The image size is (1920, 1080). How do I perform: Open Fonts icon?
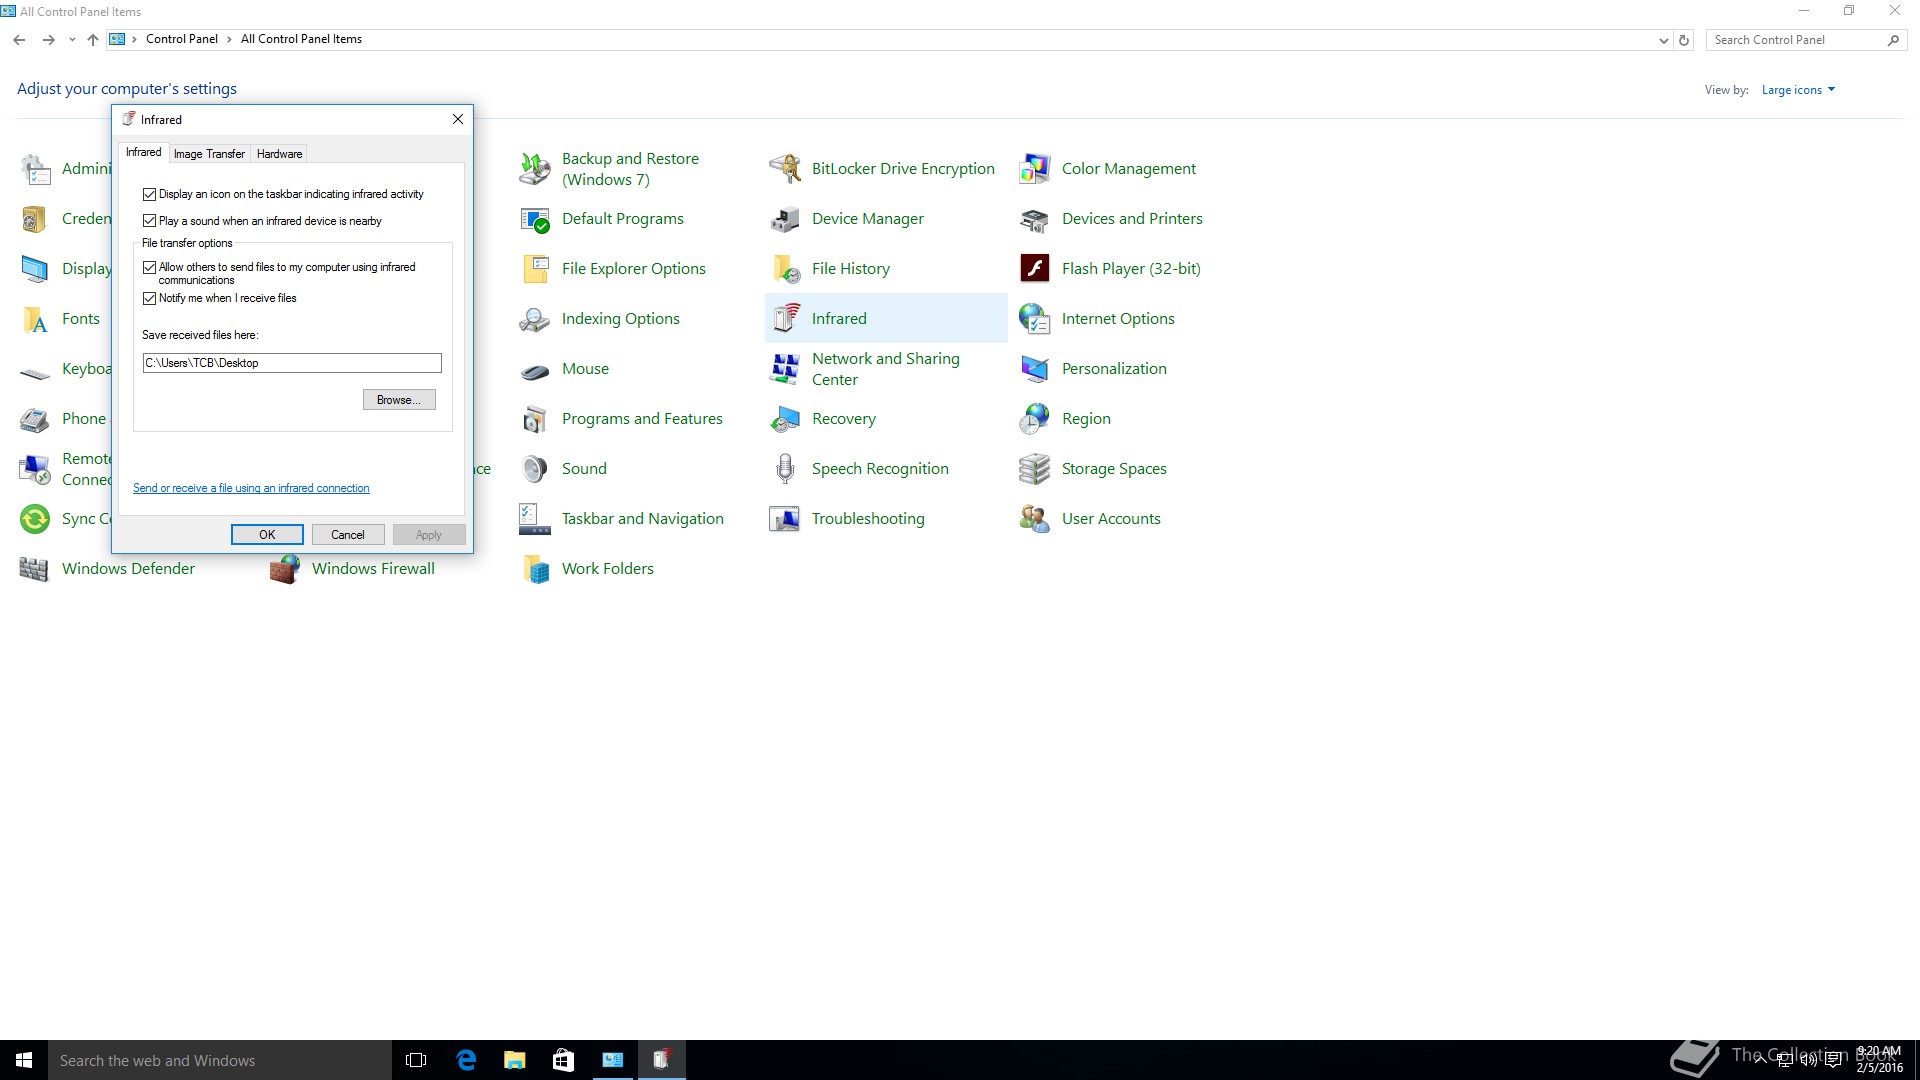(35, 319)
